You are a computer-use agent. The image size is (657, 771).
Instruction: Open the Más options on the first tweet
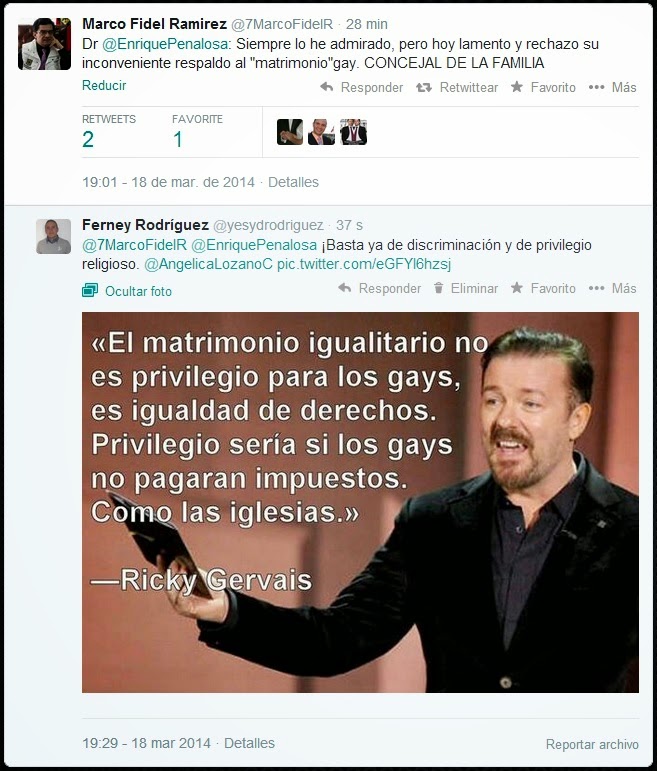point(612,88)
